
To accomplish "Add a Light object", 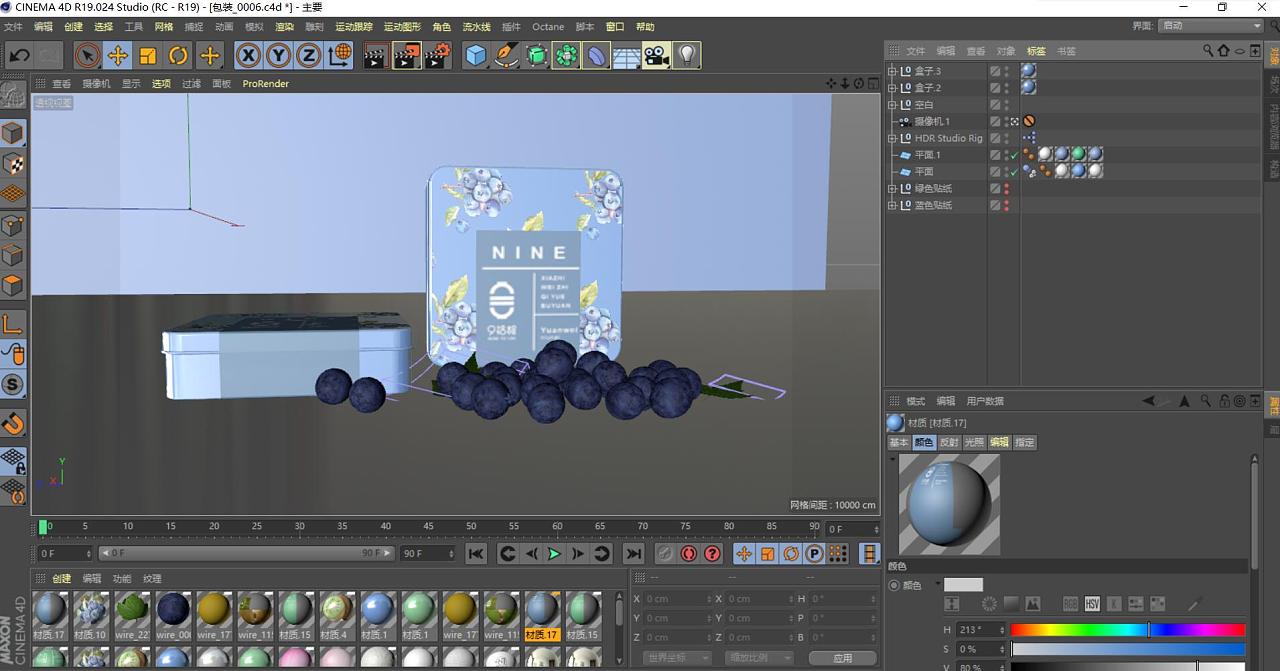I will pyautogui.click(x=686, y=56).
